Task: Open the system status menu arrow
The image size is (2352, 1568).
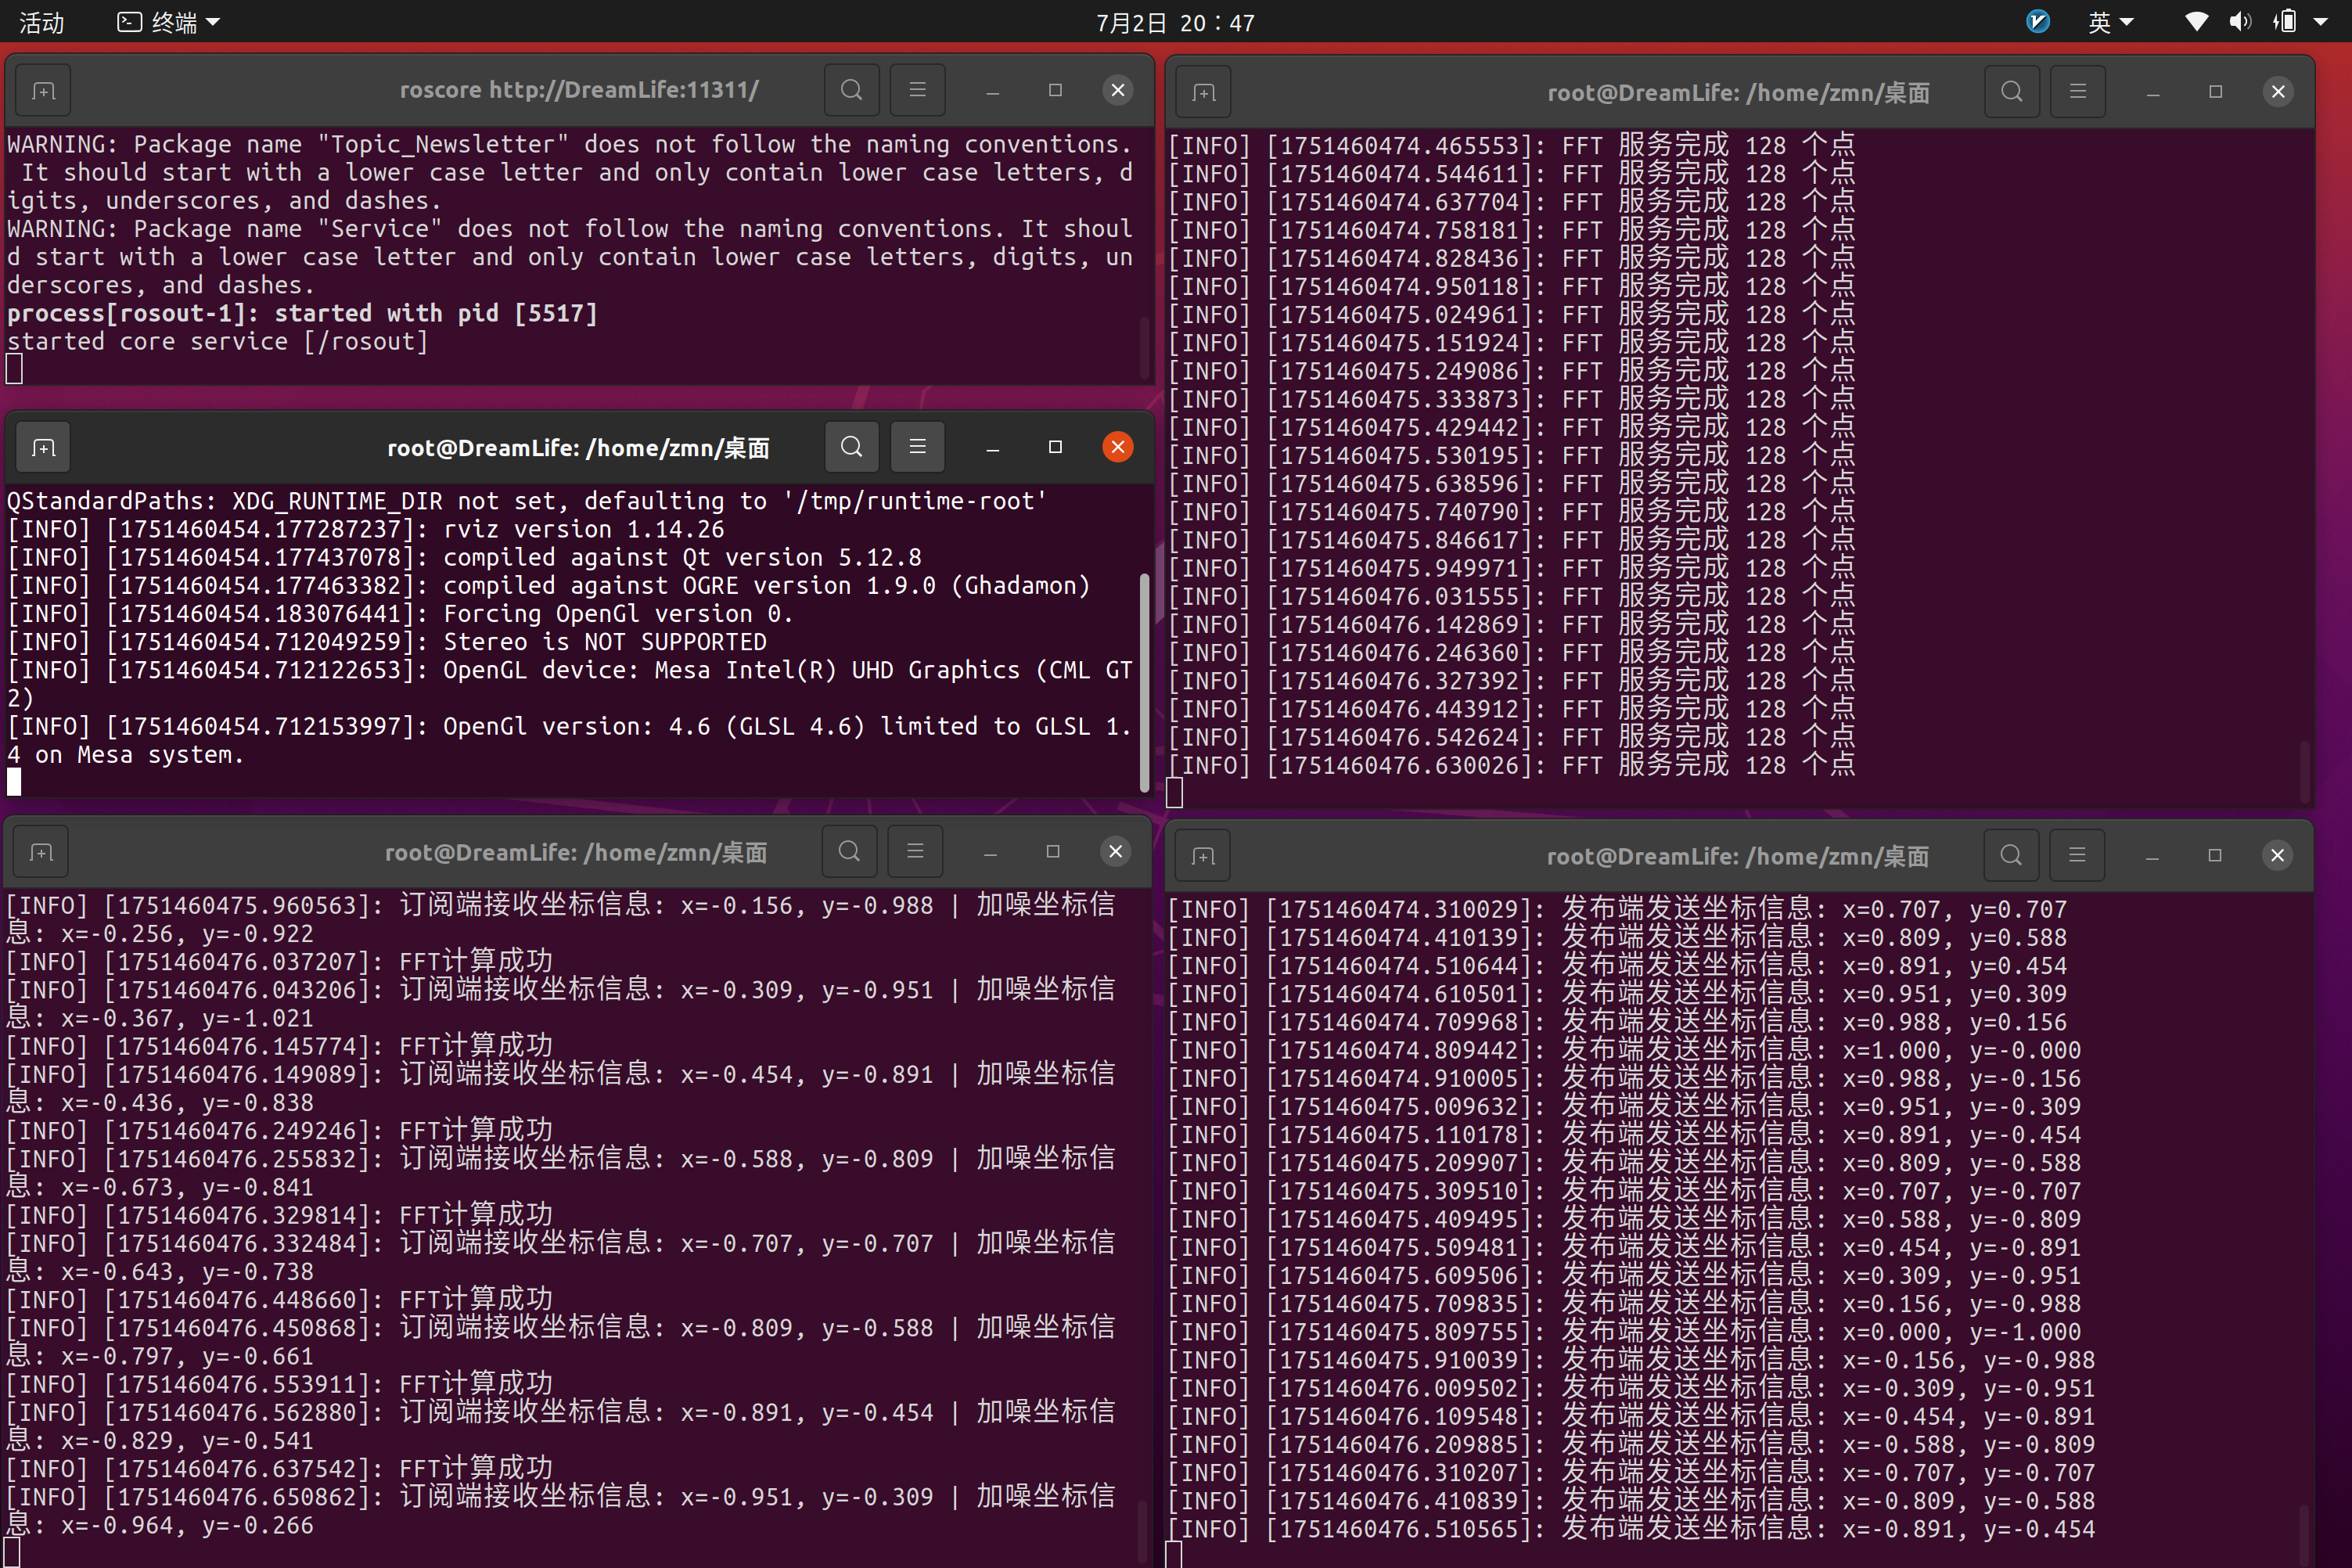Action: tap(2321, 22)
